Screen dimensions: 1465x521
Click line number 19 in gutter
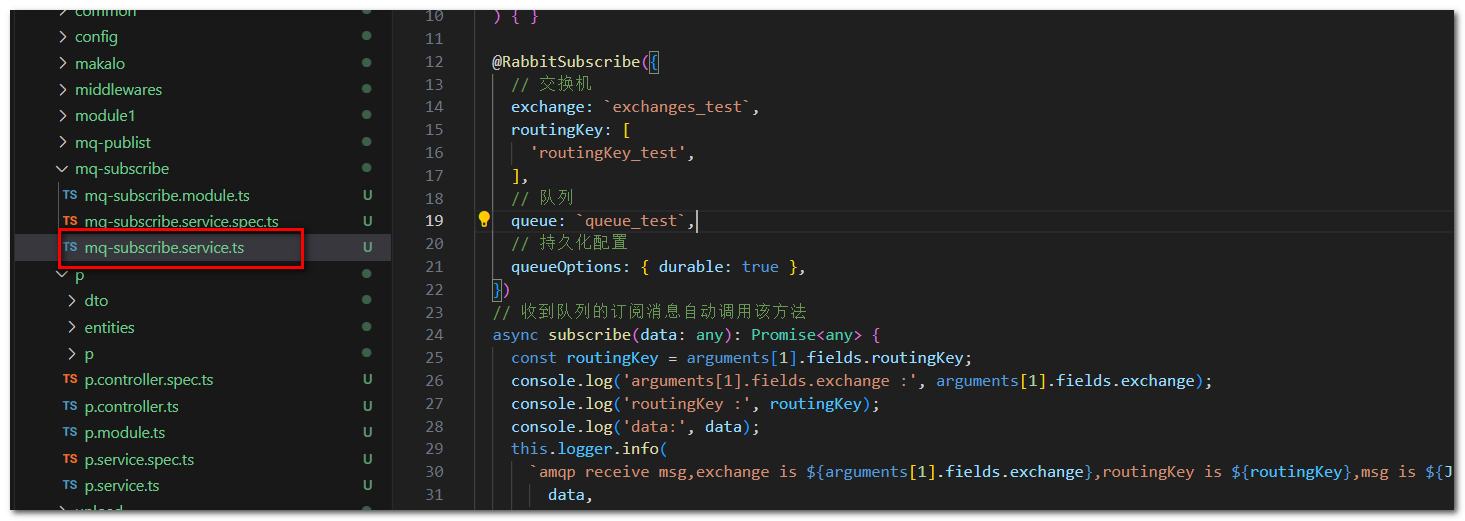[x=433, y=220]
